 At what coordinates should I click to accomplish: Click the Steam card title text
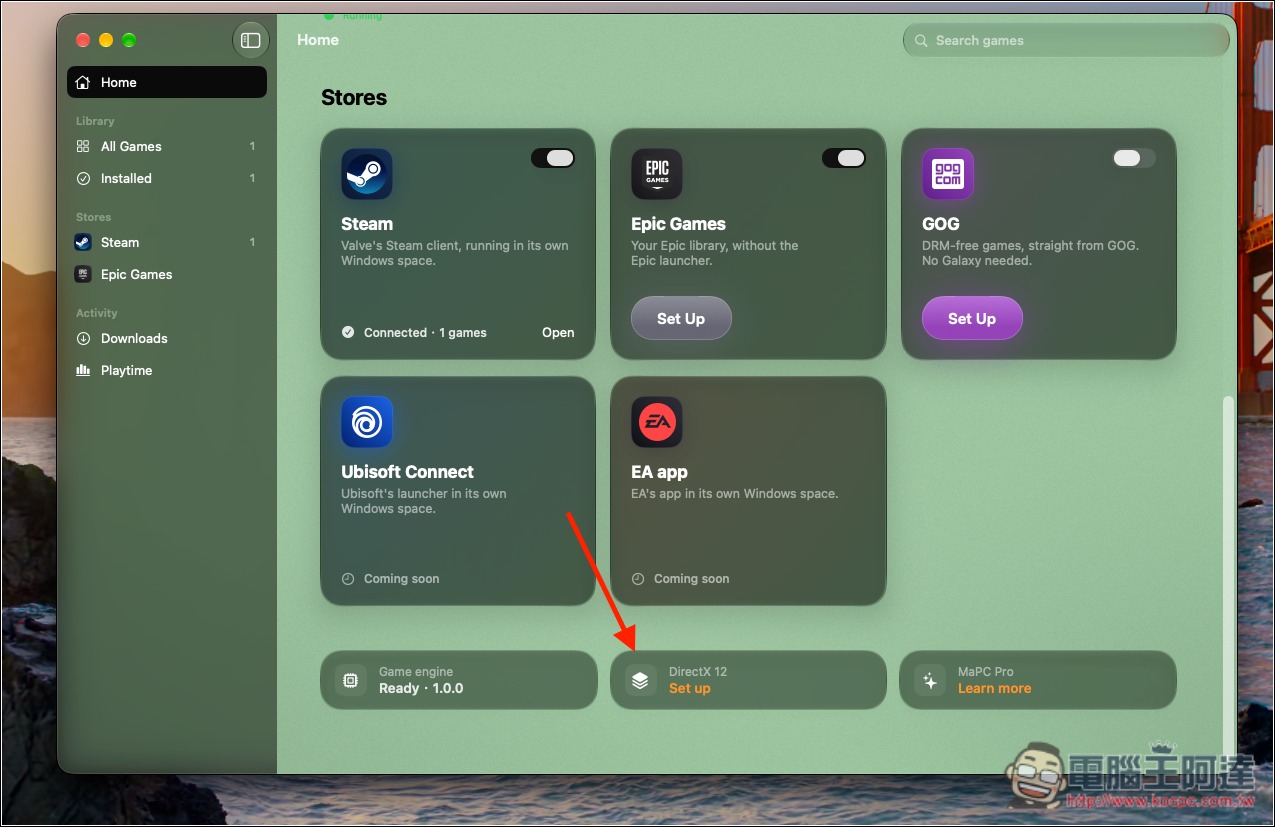coord(367,224)
